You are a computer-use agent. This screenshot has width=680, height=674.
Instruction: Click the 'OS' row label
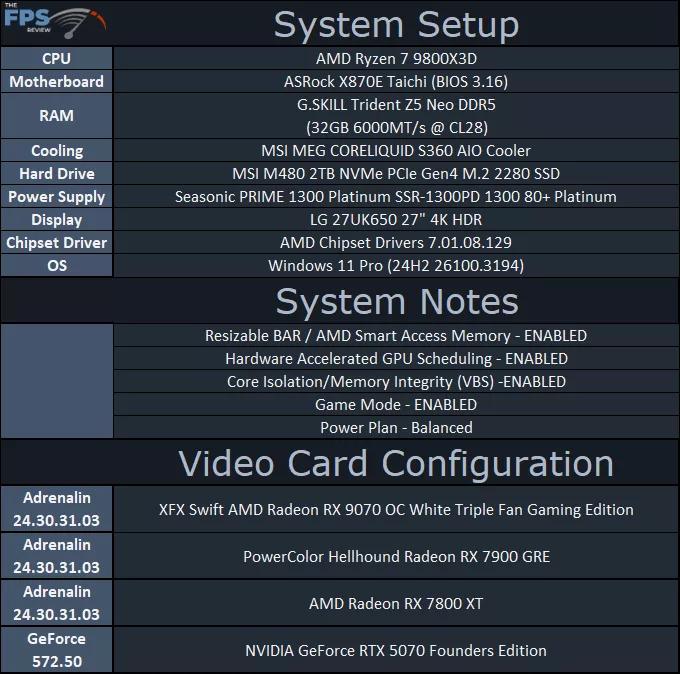click(x=56, y=265)
